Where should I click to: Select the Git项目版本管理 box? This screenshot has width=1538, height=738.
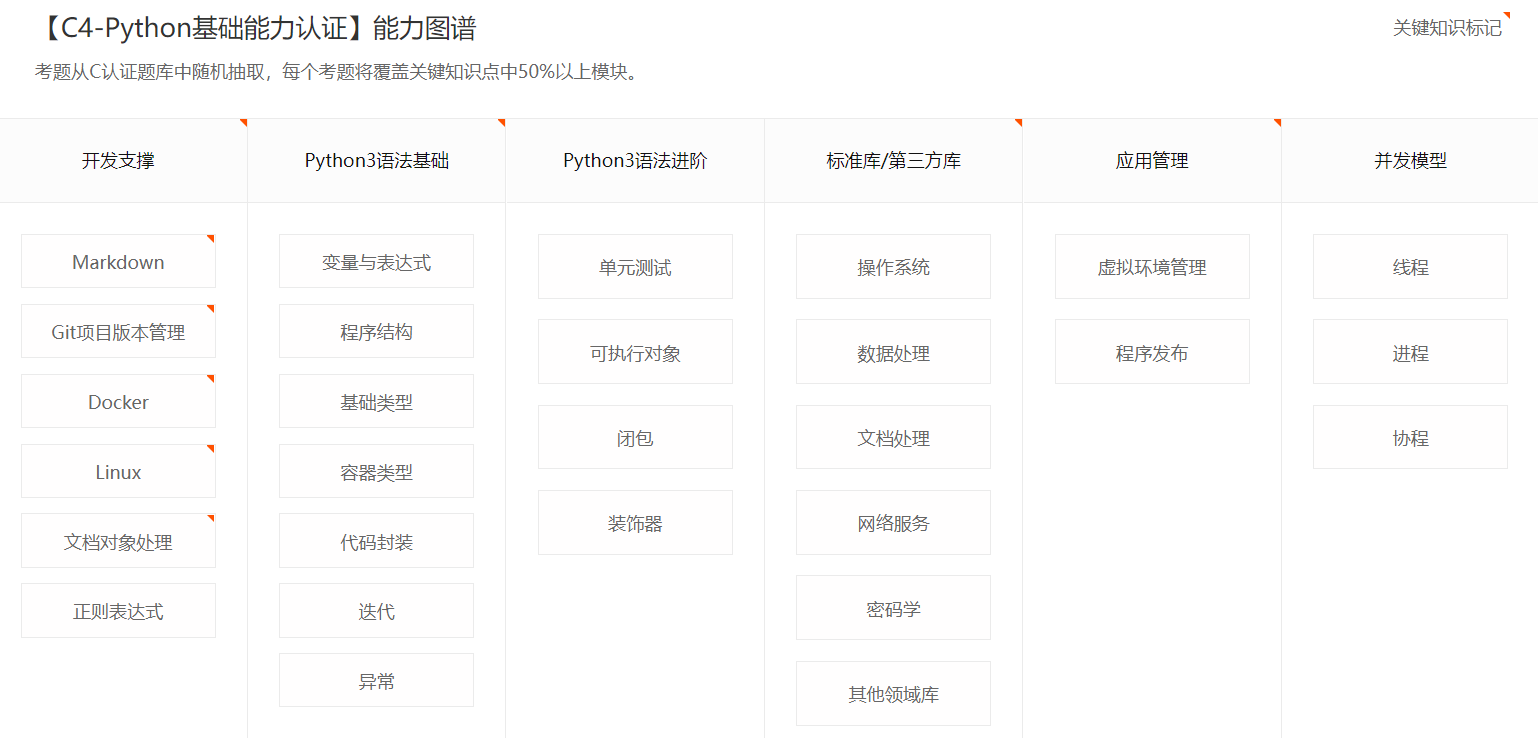118,332
